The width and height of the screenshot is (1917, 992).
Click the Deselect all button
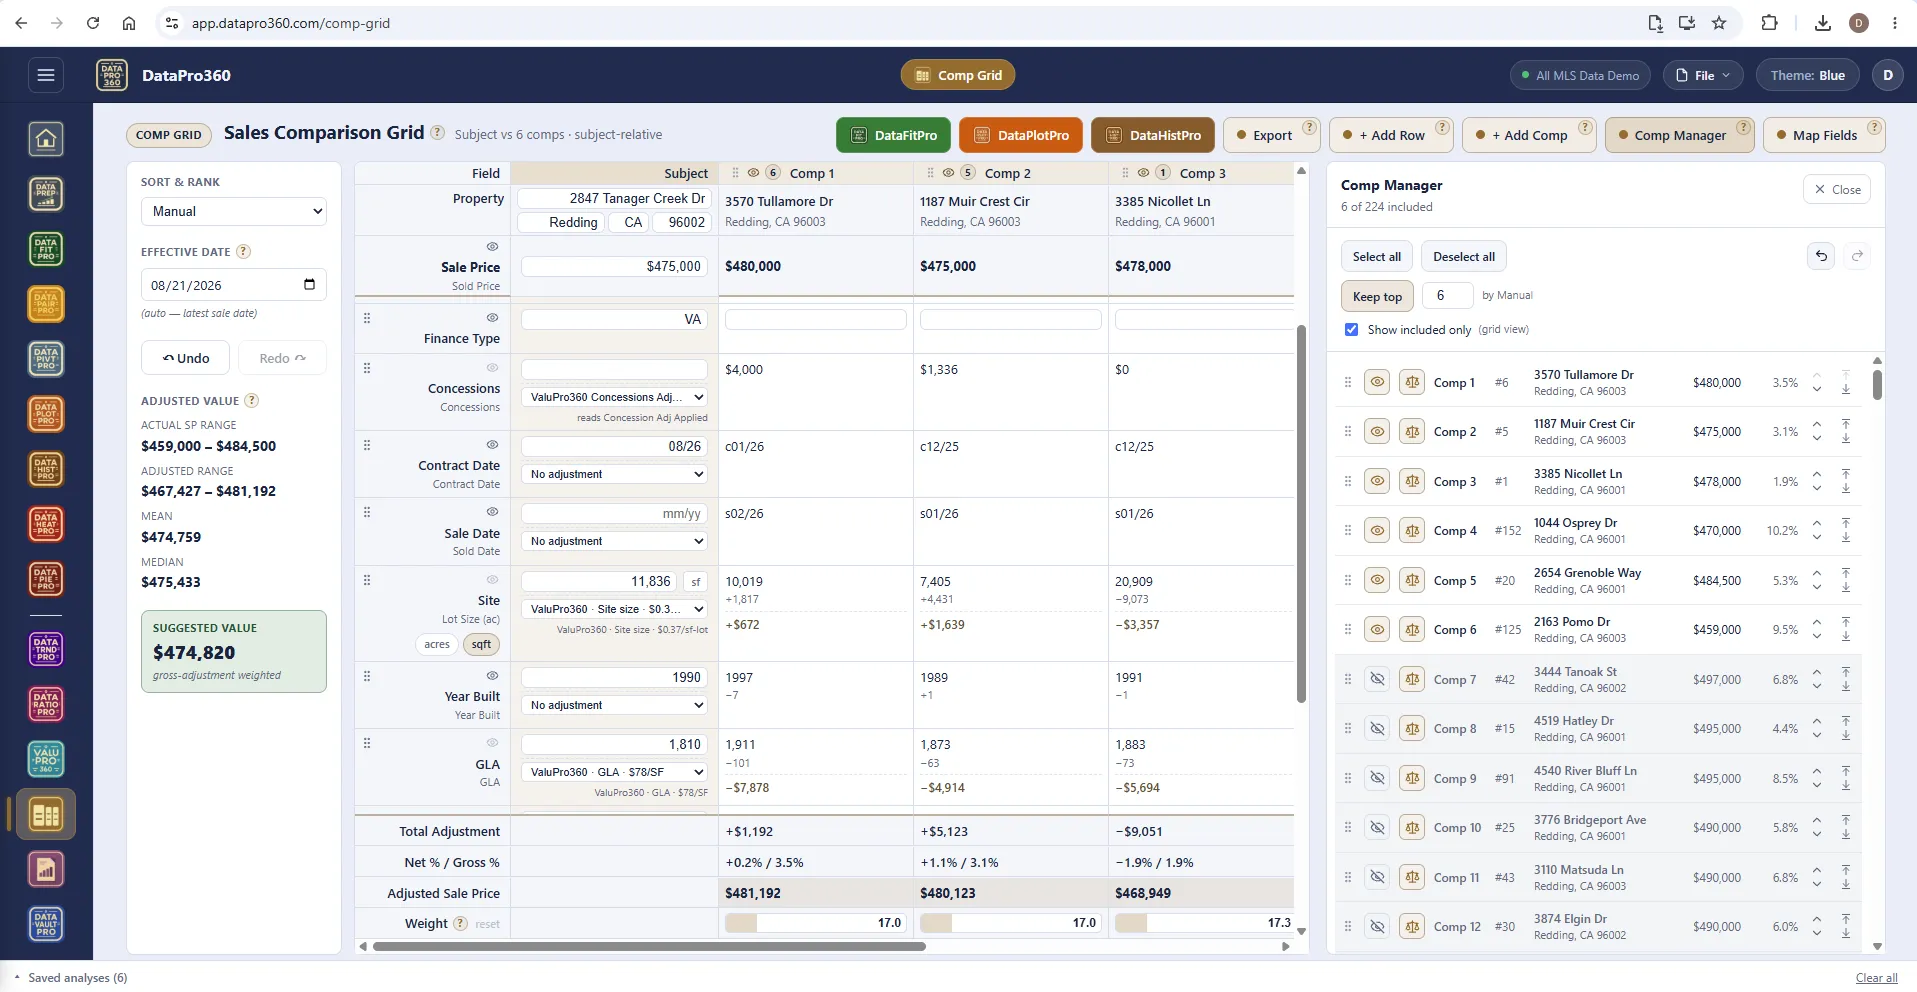point(1464,256)
